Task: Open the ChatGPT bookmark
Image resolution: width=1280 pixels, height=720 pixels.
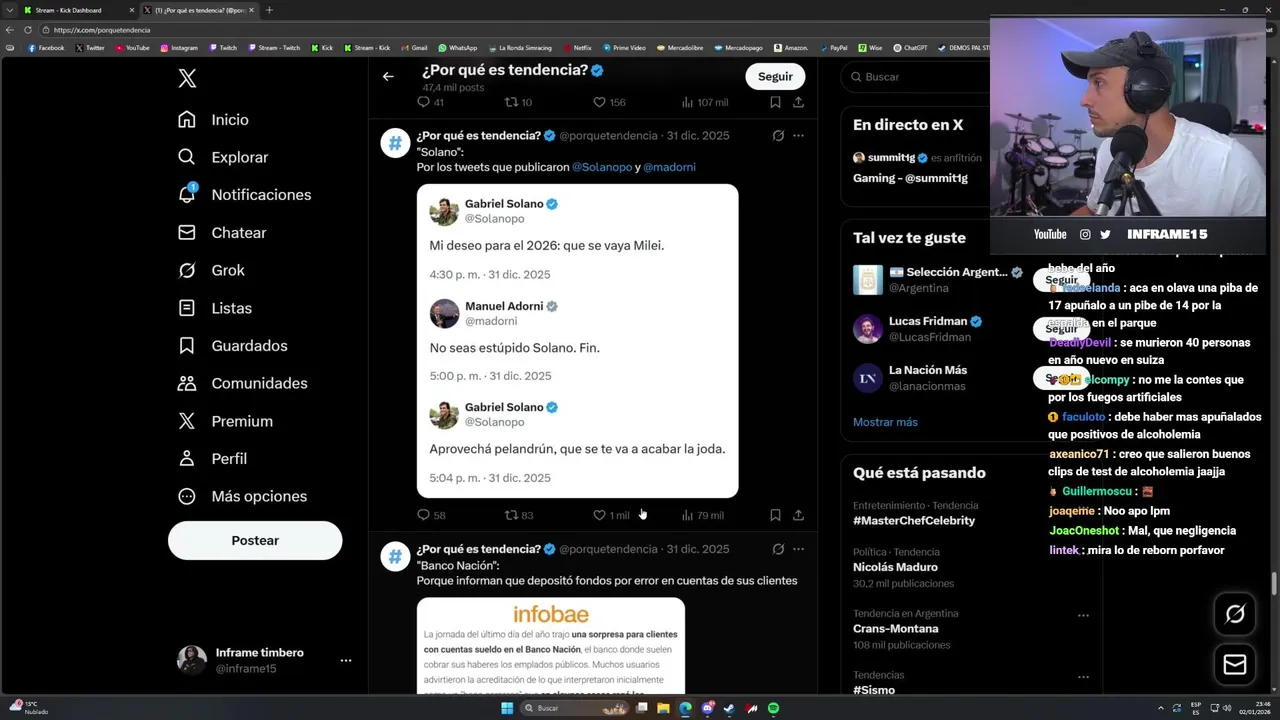Action: 910,47
